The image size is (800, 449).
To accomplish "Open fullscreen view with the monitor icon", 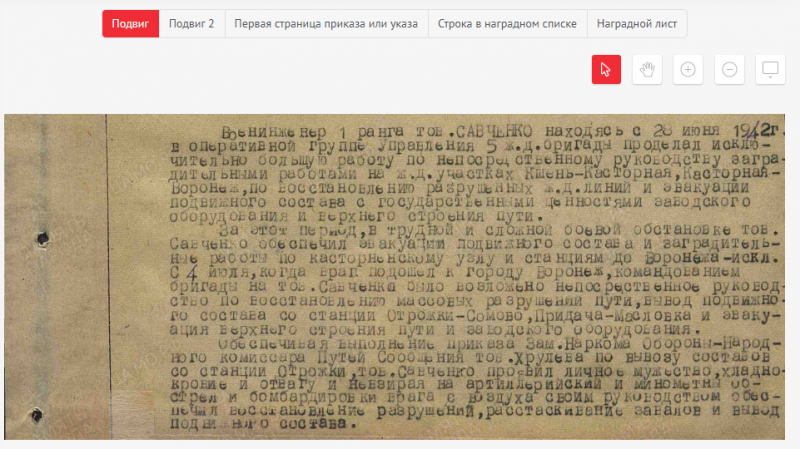I will click(770, 69).
